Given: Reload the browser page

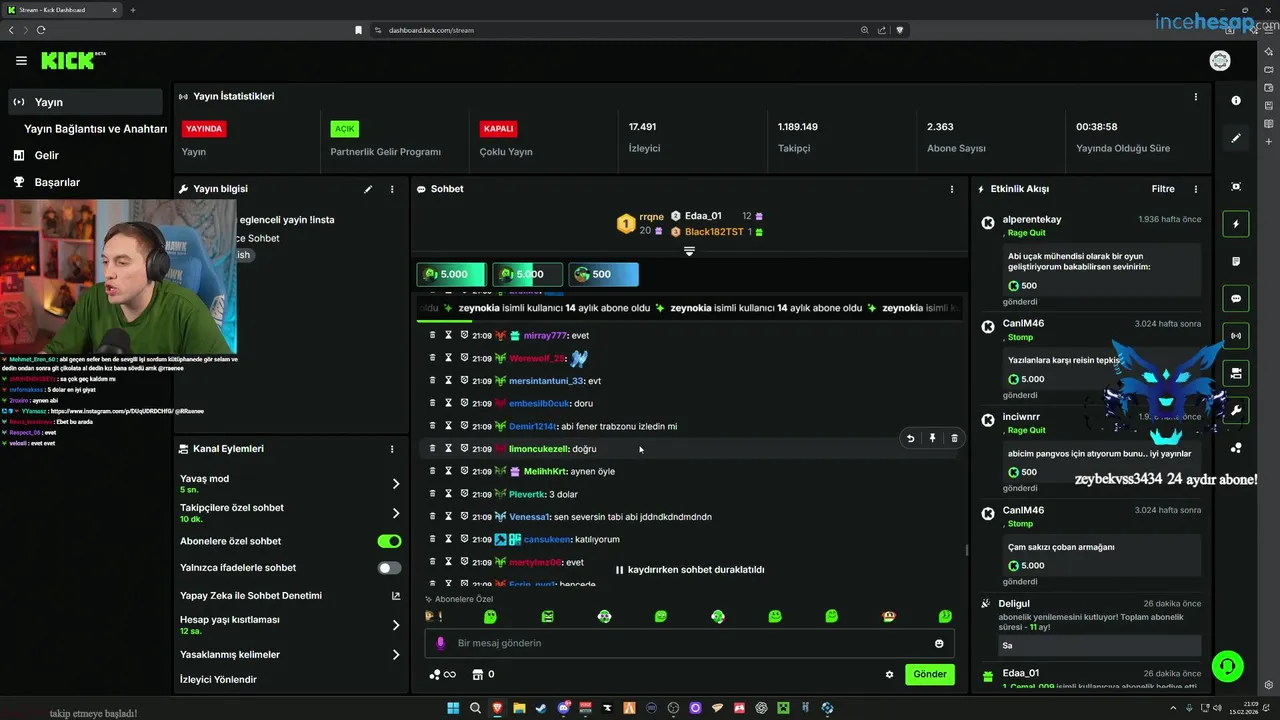Looking at the screenshot, I should pyautogui.click(x=41, y=30).
